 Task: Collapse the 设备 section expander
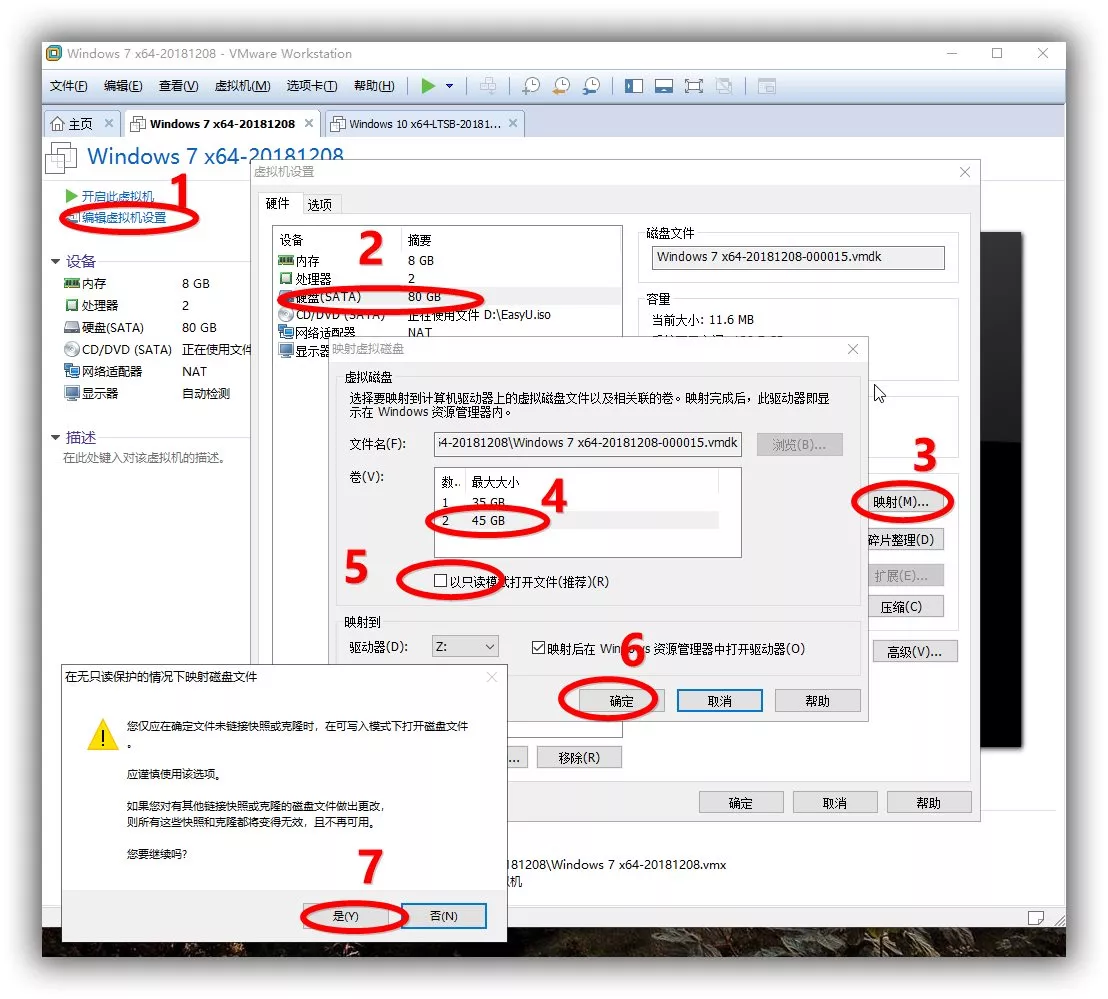tap(55, 261)
